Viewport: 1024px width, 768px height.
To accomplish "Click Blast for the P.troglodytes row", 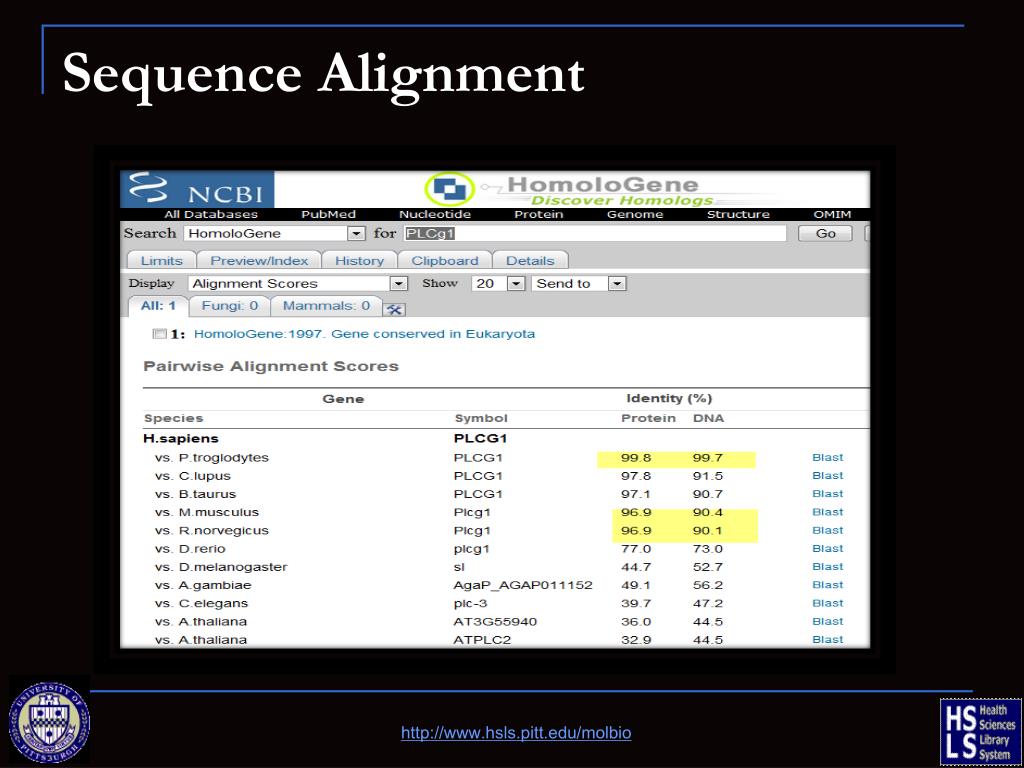I will coord(827,458).
